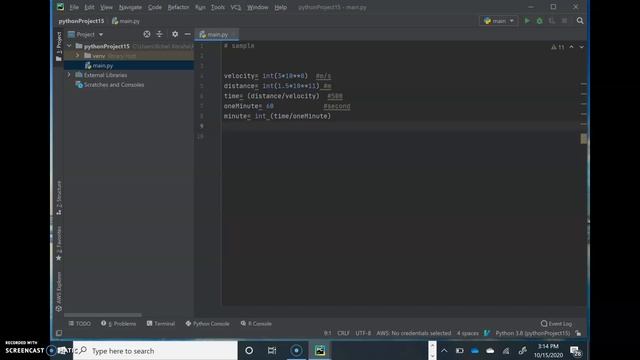640x360 pixels.
Task: Open the Navigate menu
Action: 130,7
